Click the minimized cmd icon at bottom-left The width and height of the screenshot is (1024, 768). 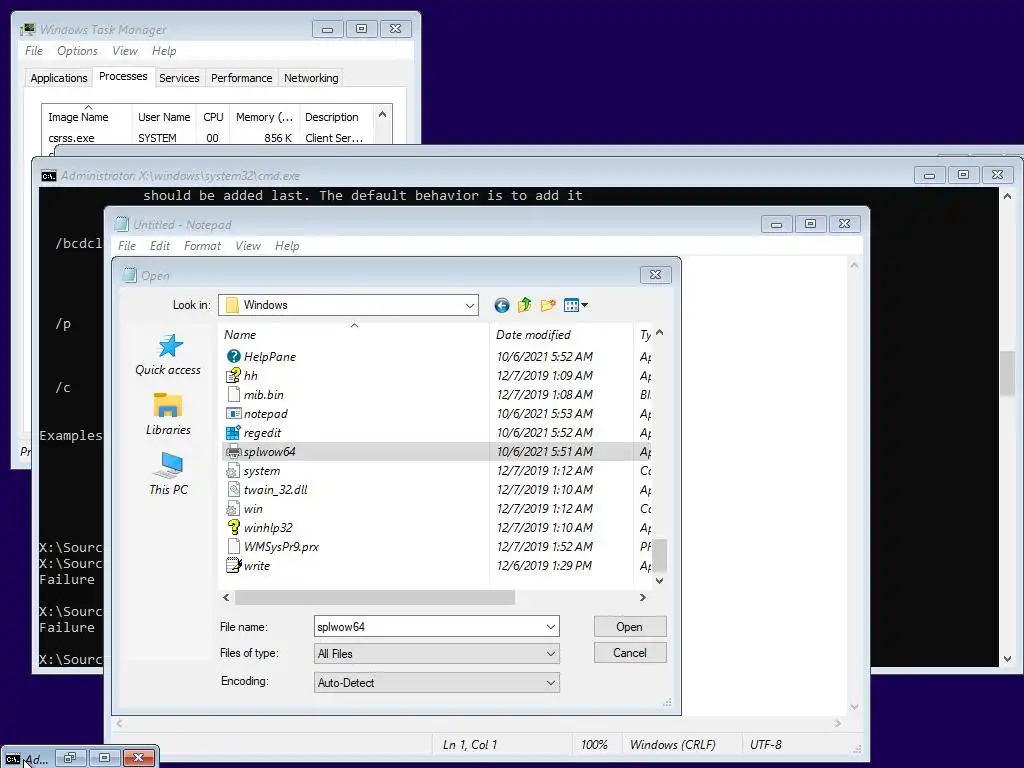tap(12, 758)
